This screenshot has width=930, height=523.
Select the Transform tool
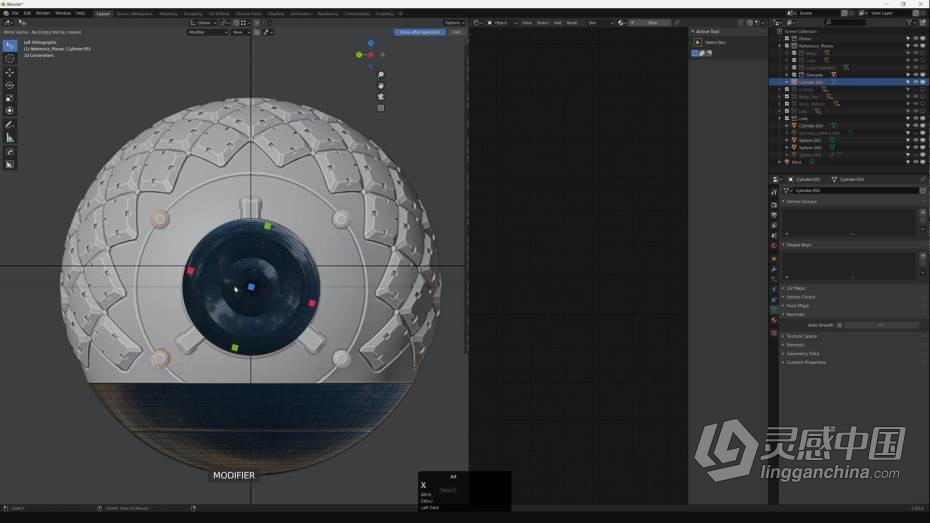[x=10, y=111]
